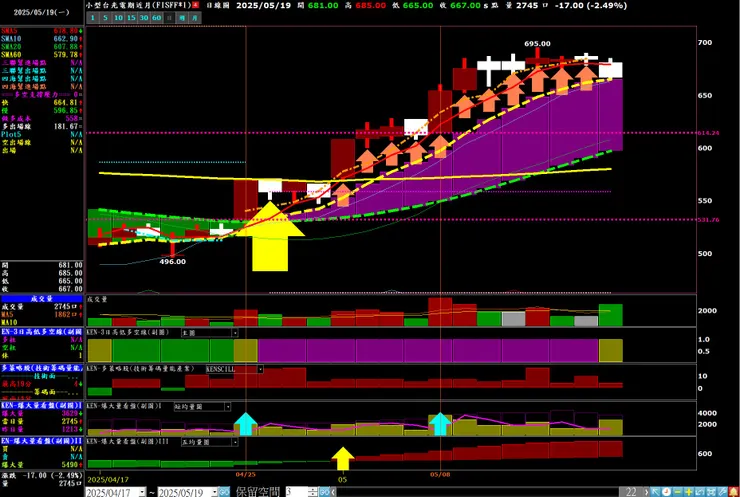Image resolution: width=740 pixels, height=497 pixels.
Task: Click the clock icon in bottom toolbar
Action: pos(666,492)
